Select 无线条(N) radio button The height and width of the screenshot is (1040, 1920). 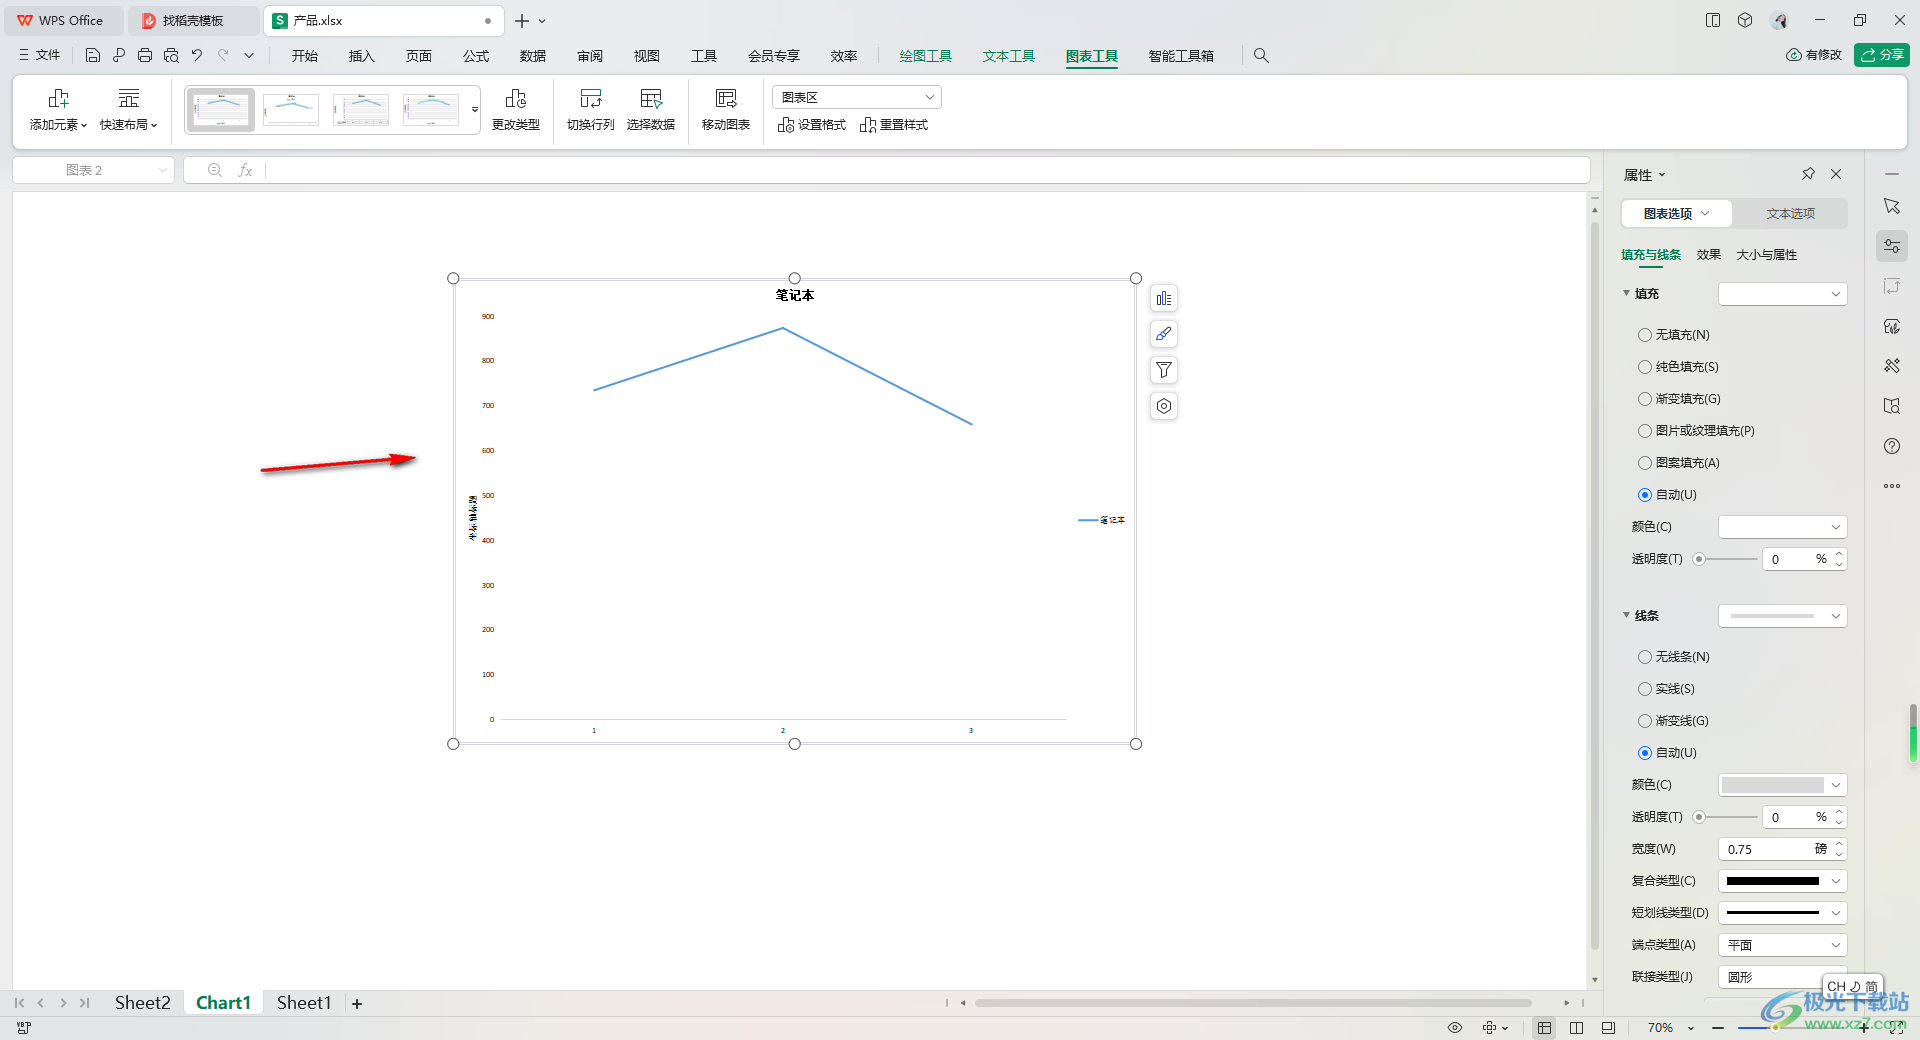point(1645,657)
